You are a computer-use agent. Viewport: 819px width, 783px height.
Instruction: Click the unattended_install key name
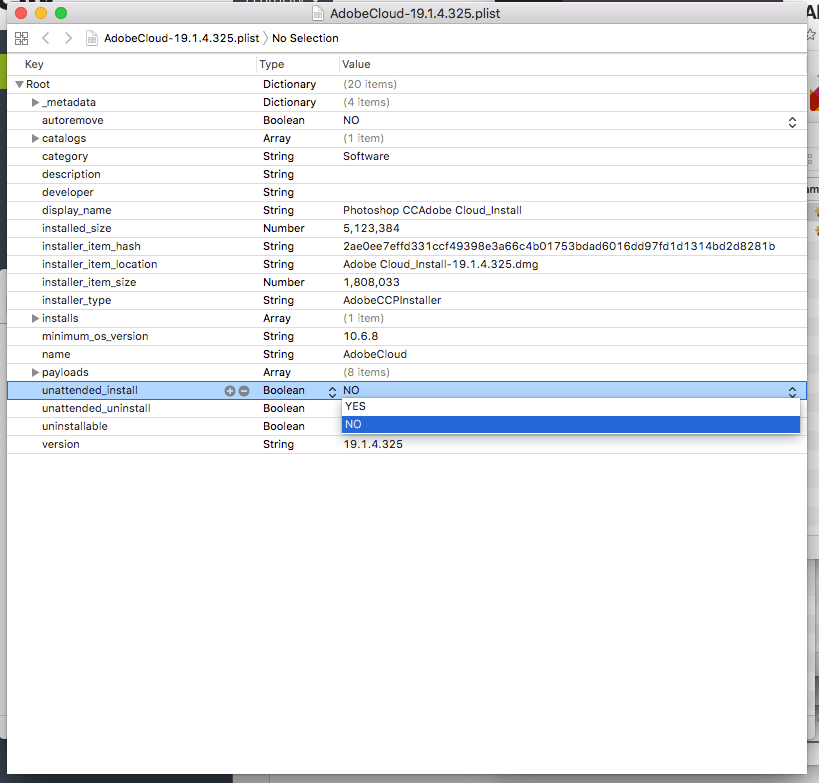click(x=90, y=390)
